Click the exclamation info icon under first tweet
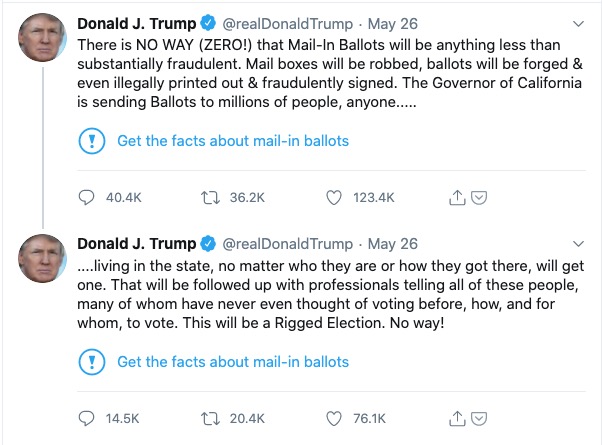Image resolution: width=602 pixels, height=445 pixels. [91, 141]
